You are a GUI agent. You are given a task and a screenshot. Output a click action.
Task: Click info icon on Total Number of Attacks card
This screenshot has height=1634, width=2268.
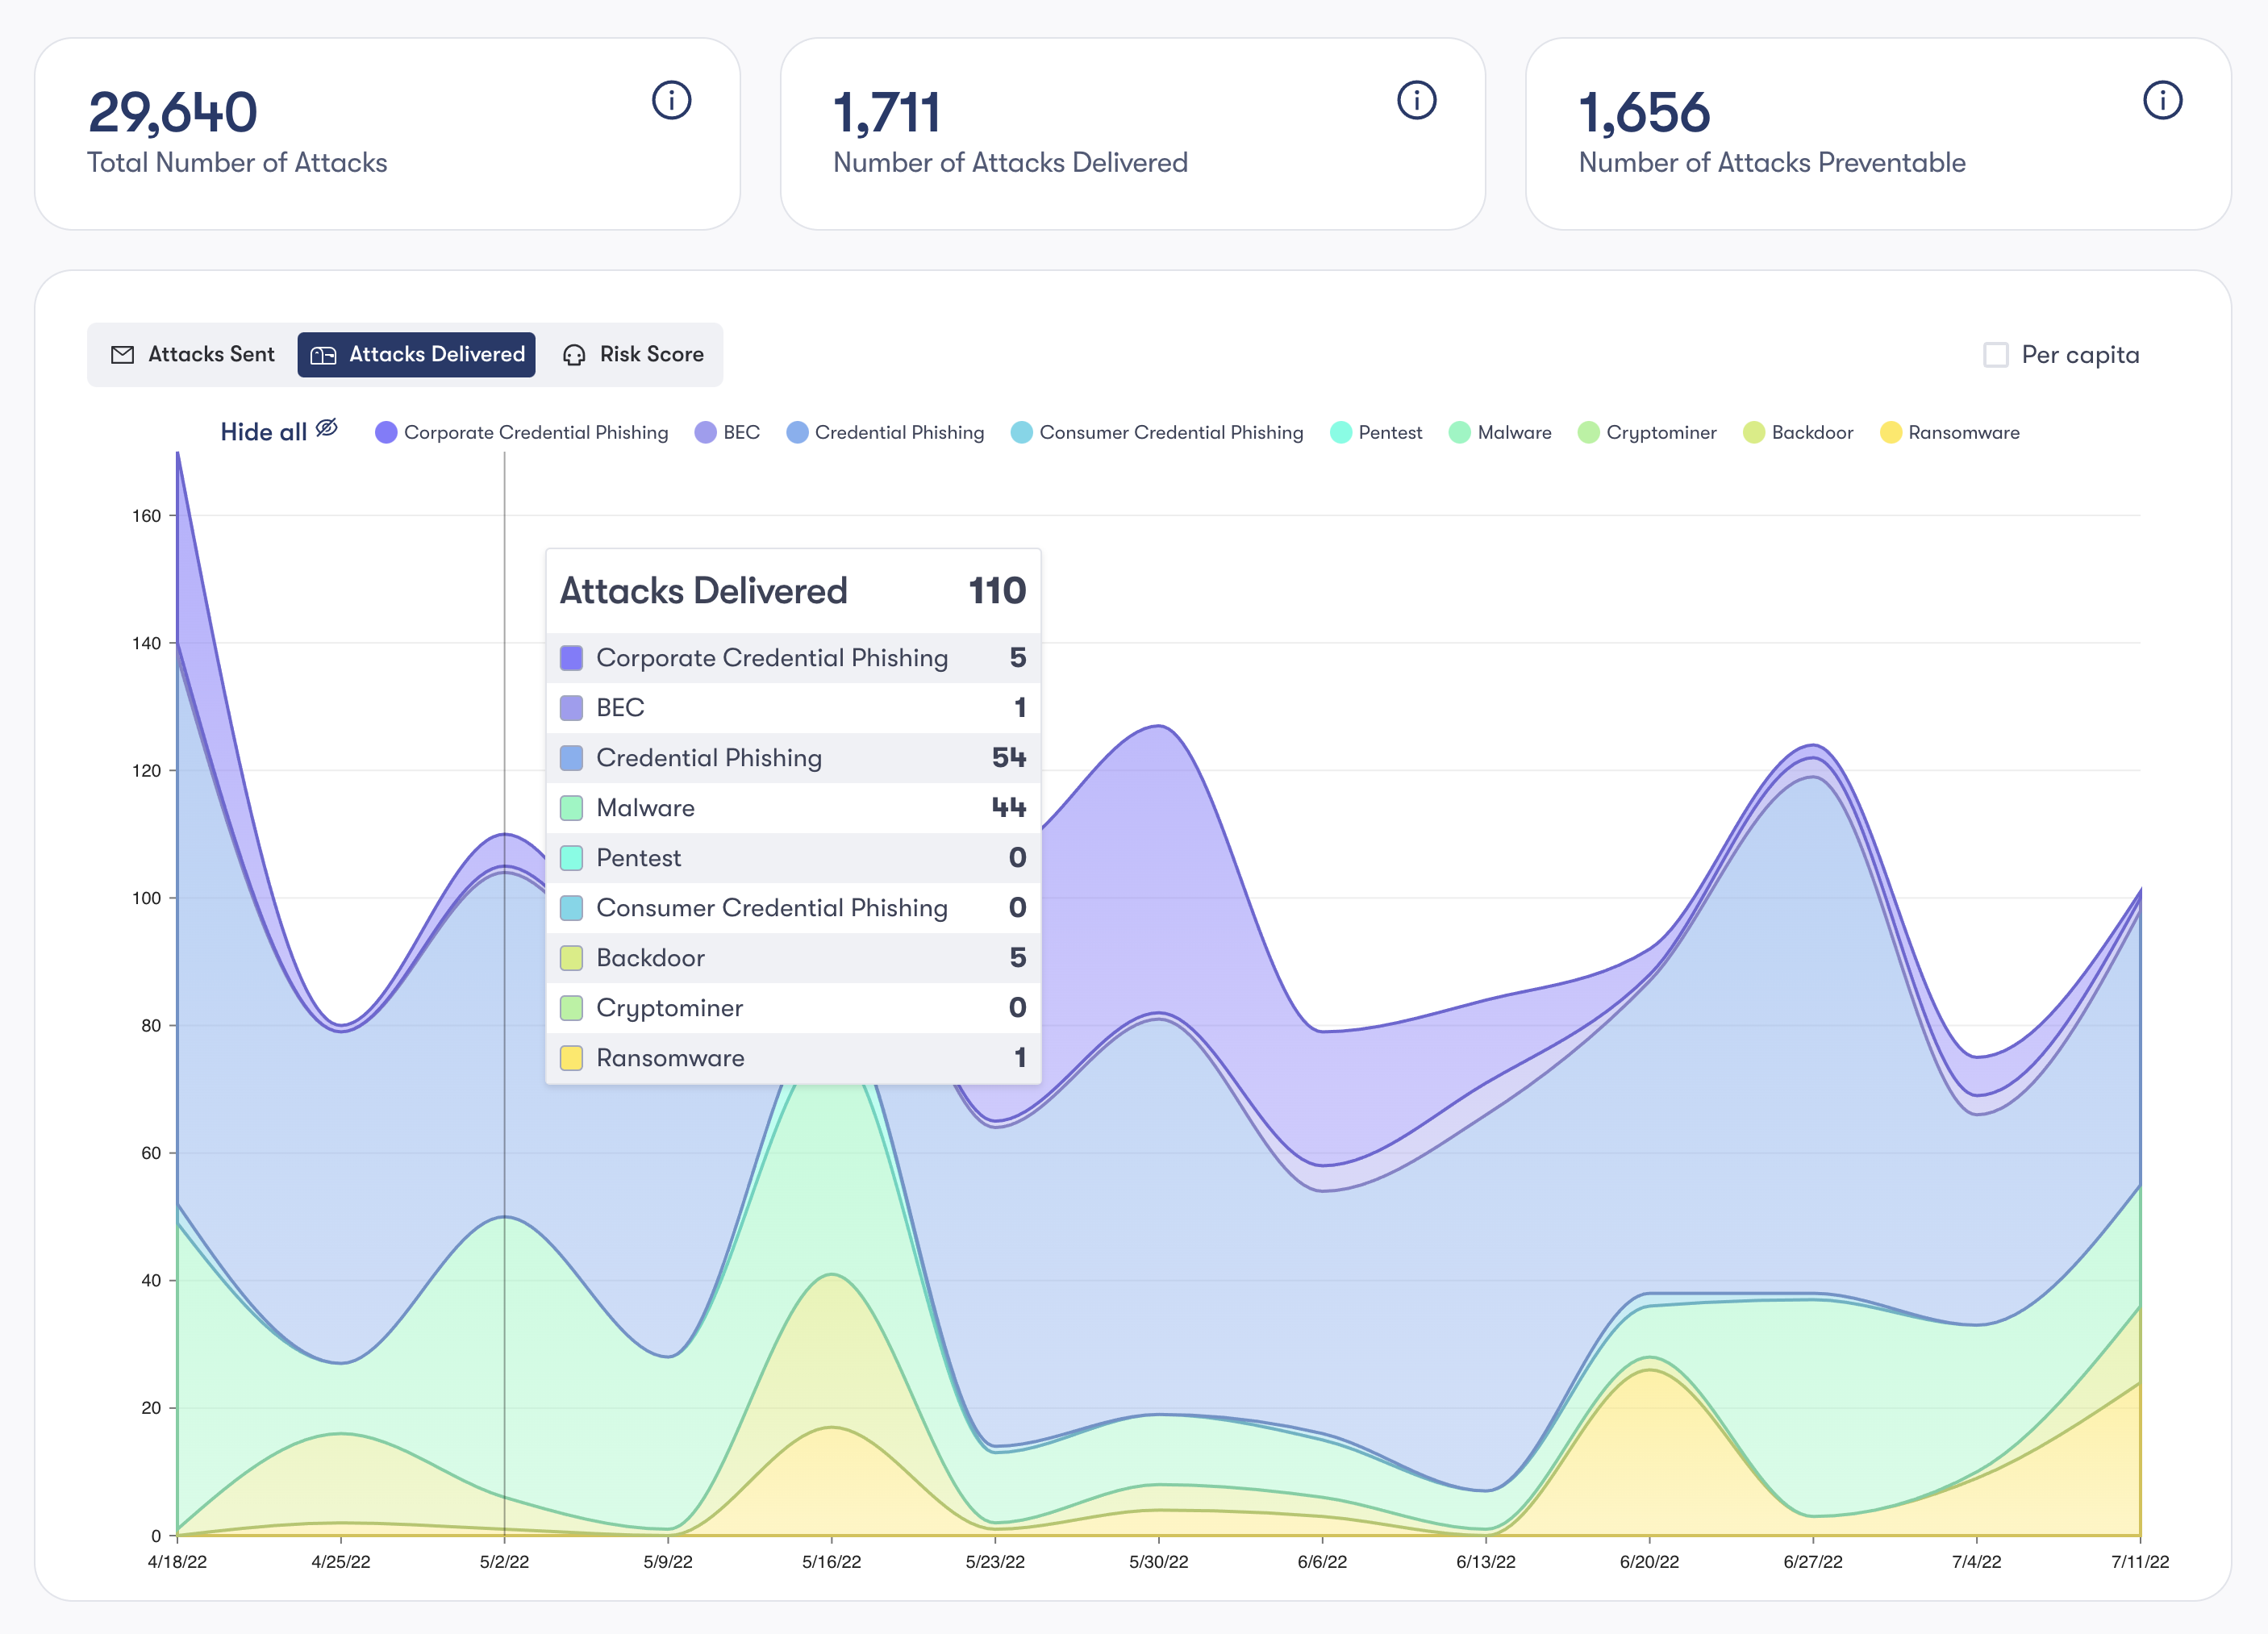[671, 100]
